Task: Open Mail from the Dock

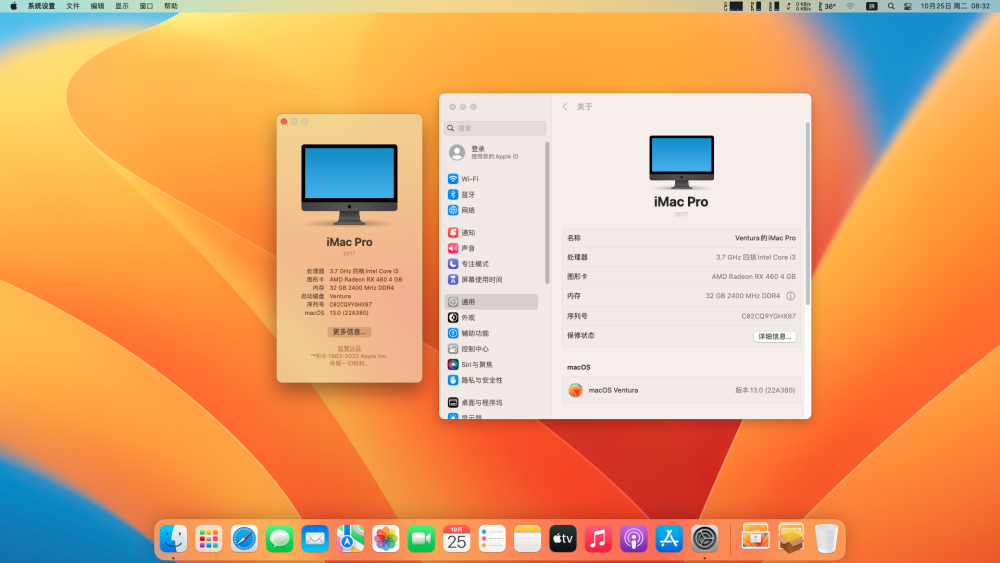Action: (315, 539)
